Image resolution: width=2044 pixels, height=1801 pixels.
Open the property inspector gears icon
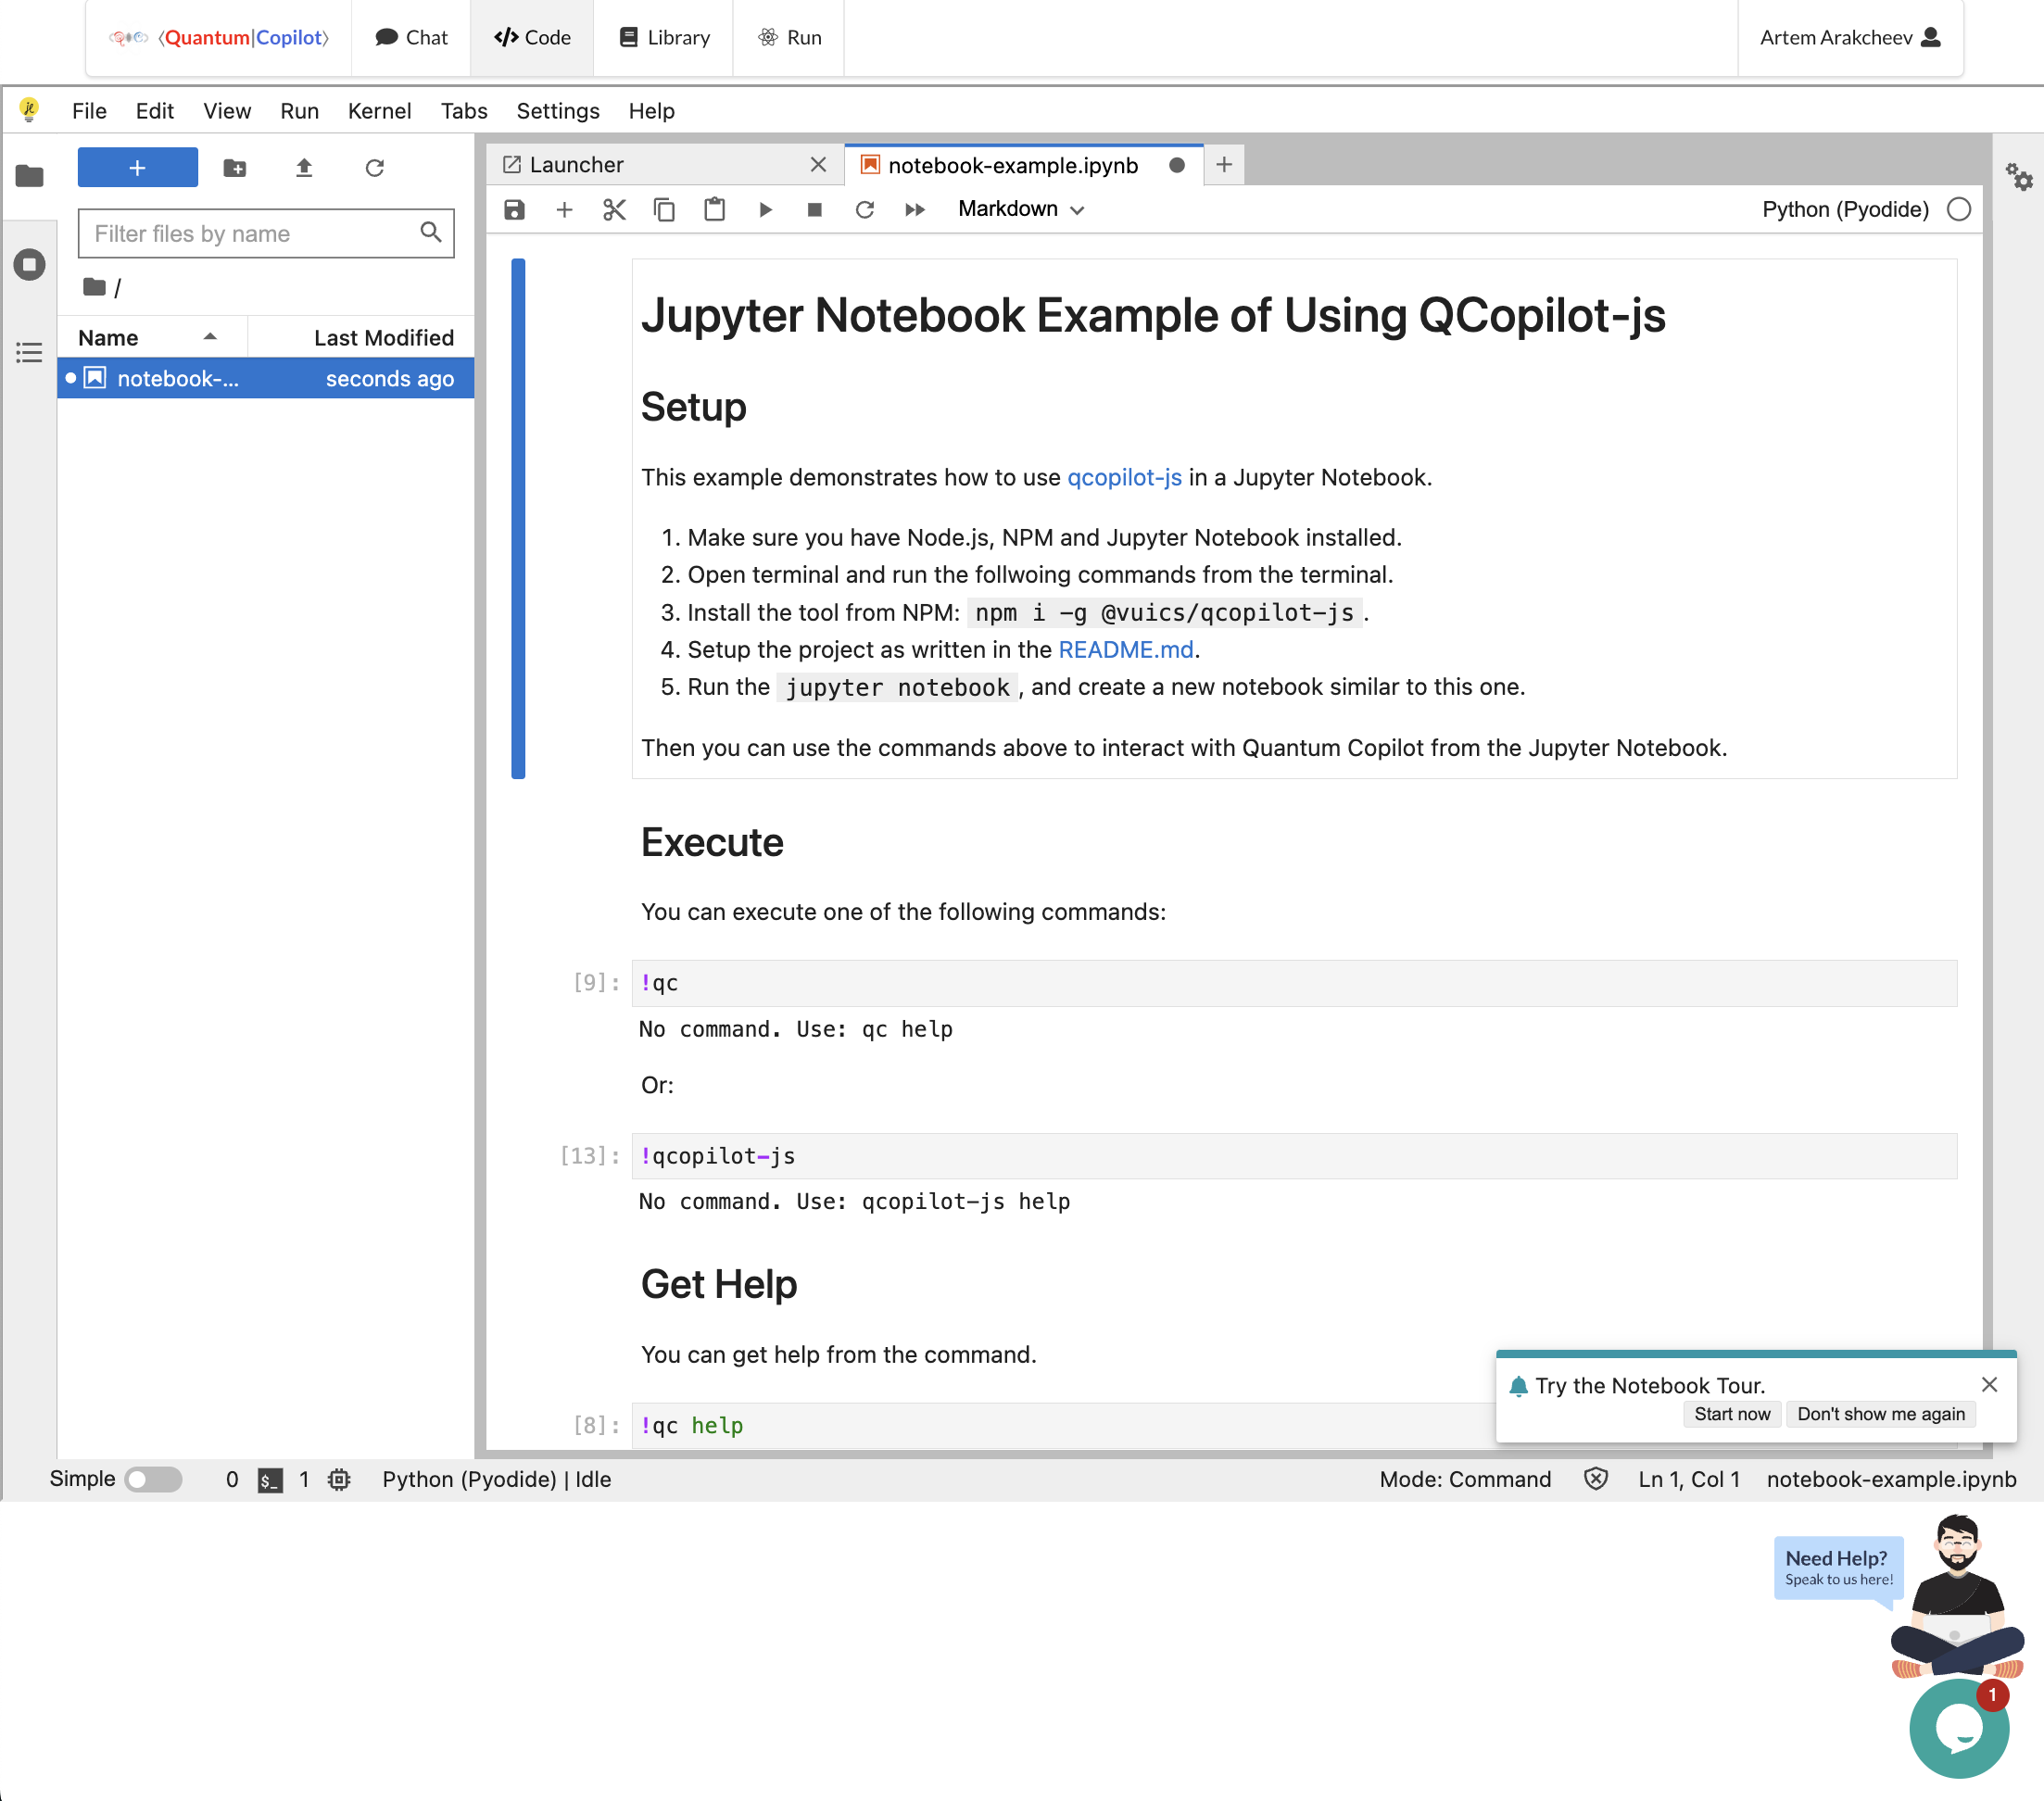(2019, 177)
